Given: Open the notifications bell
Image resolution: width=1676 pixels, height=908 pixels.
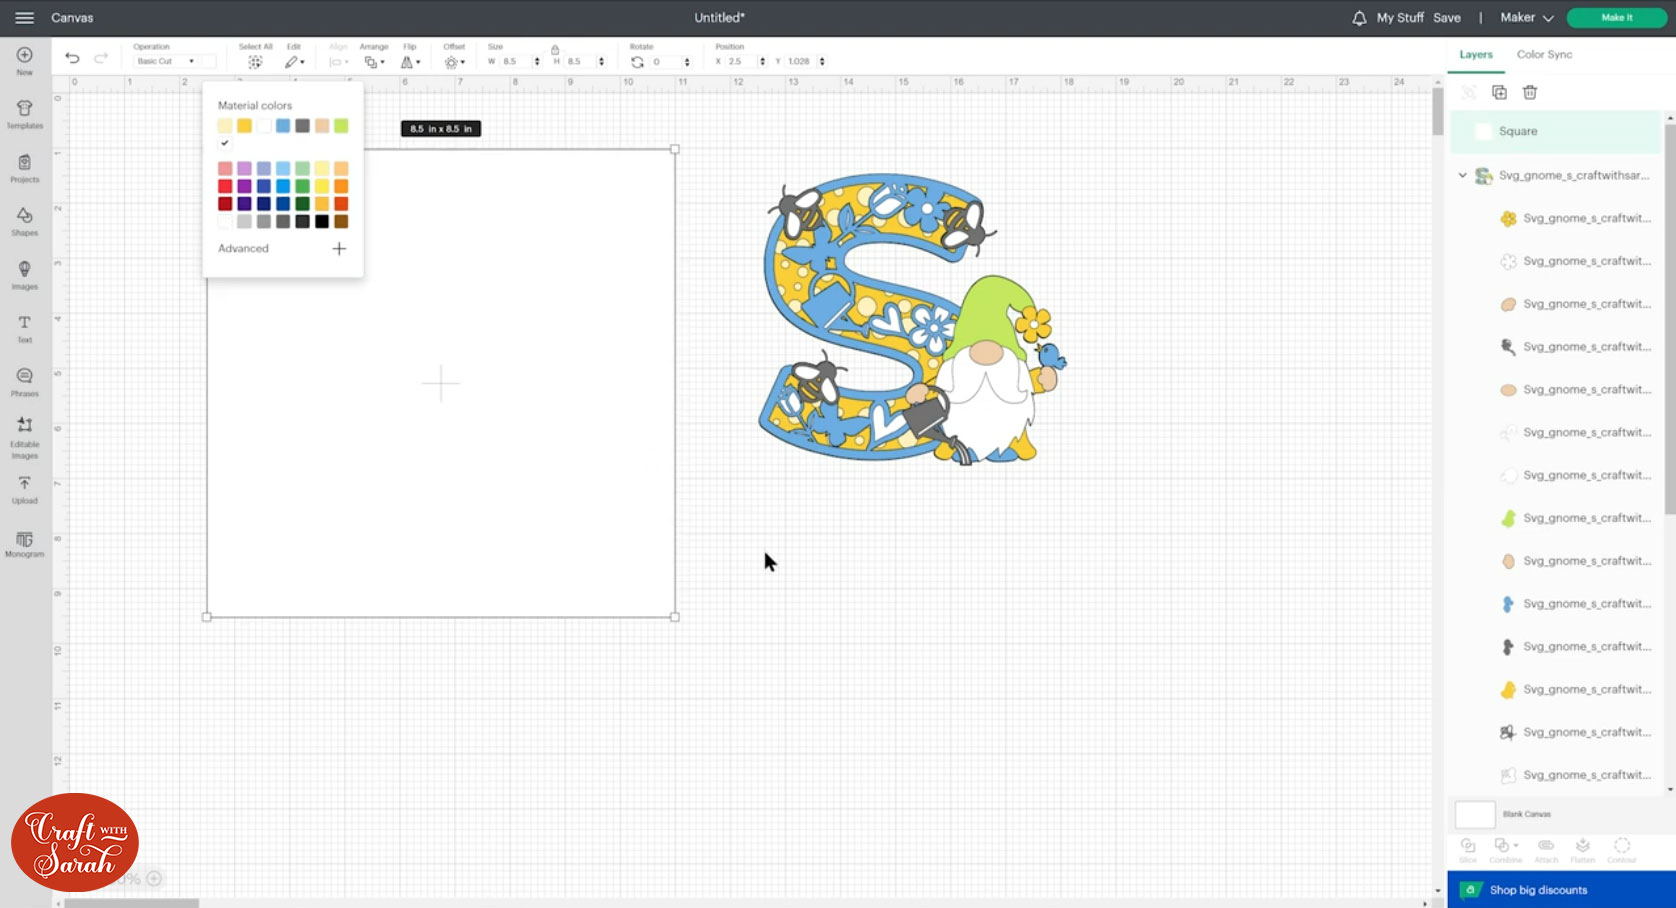Looking at the screenshot, I should 1359,18.
